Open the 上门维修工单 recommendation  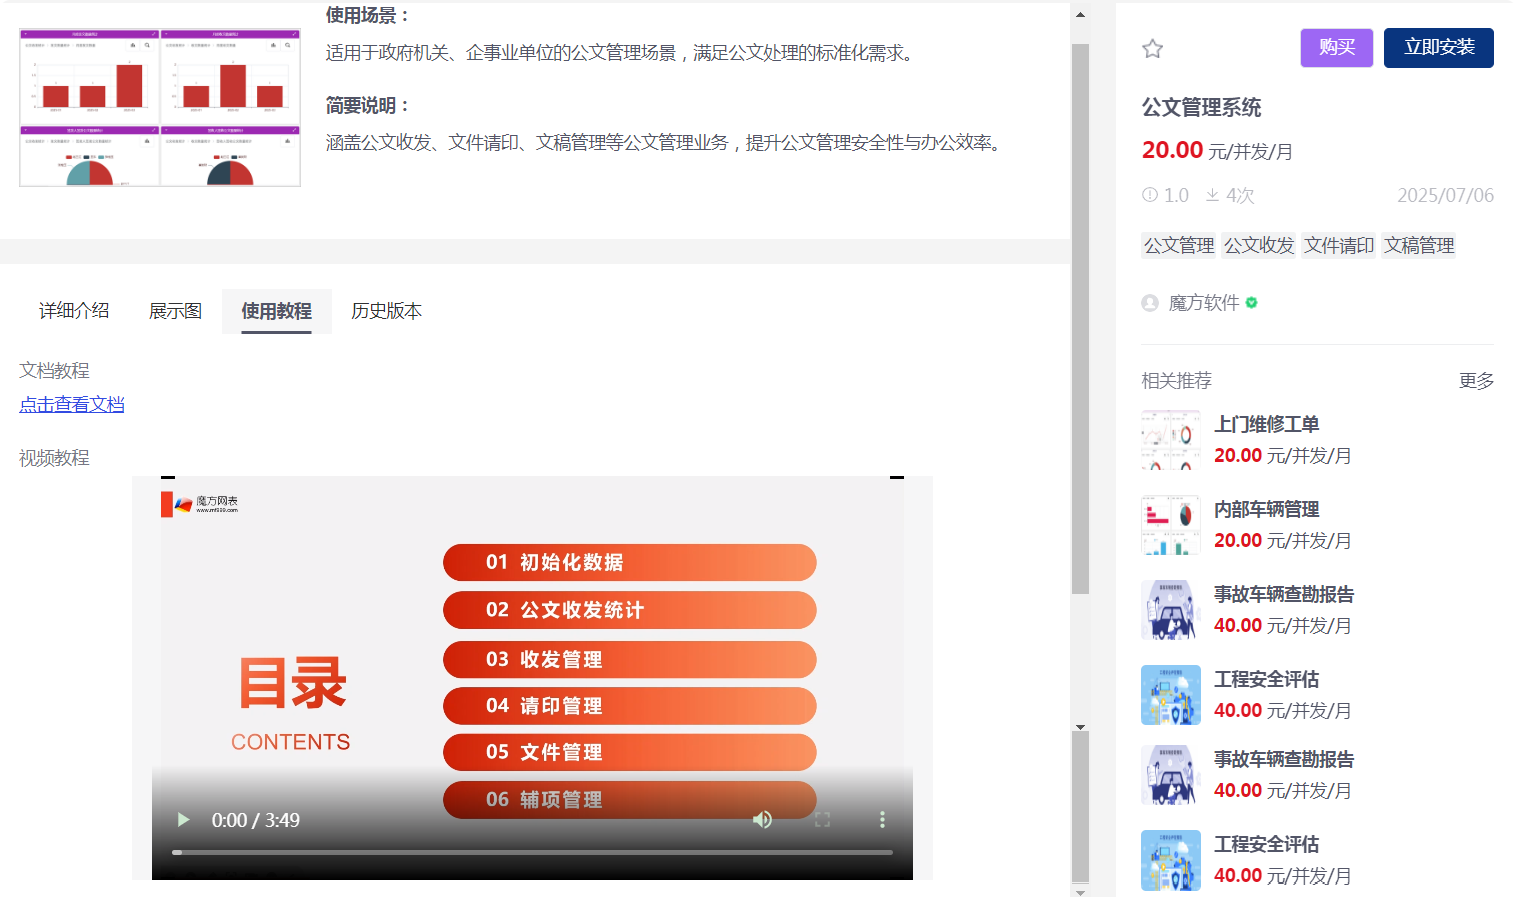coord(1267,424)
